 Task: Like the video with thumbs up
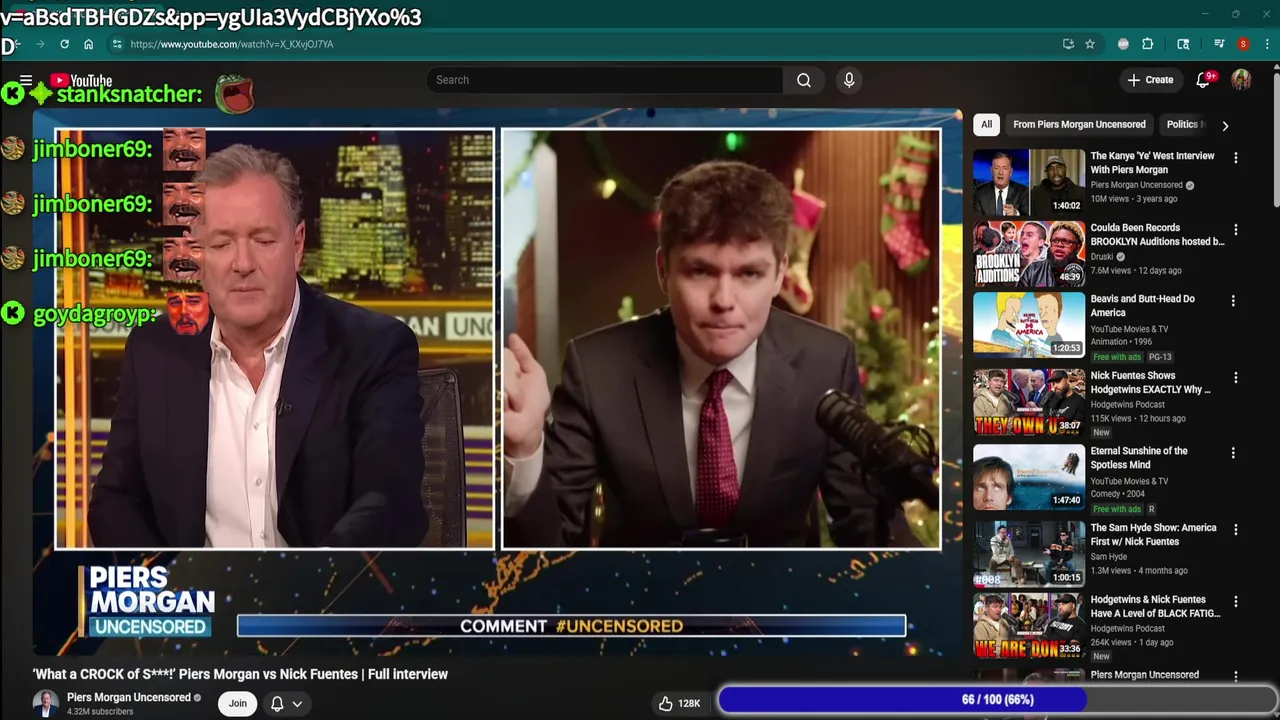[666, 703]
